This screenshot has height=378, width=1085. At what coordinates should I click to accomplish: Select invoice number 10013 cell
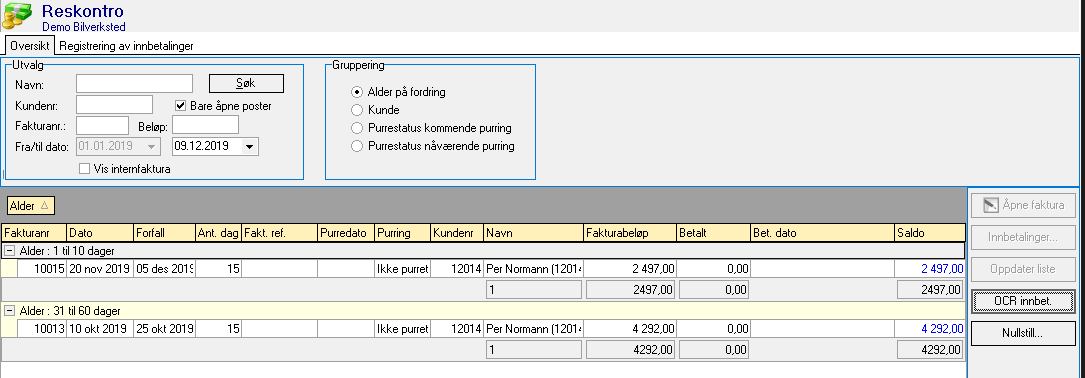[42, 329]
